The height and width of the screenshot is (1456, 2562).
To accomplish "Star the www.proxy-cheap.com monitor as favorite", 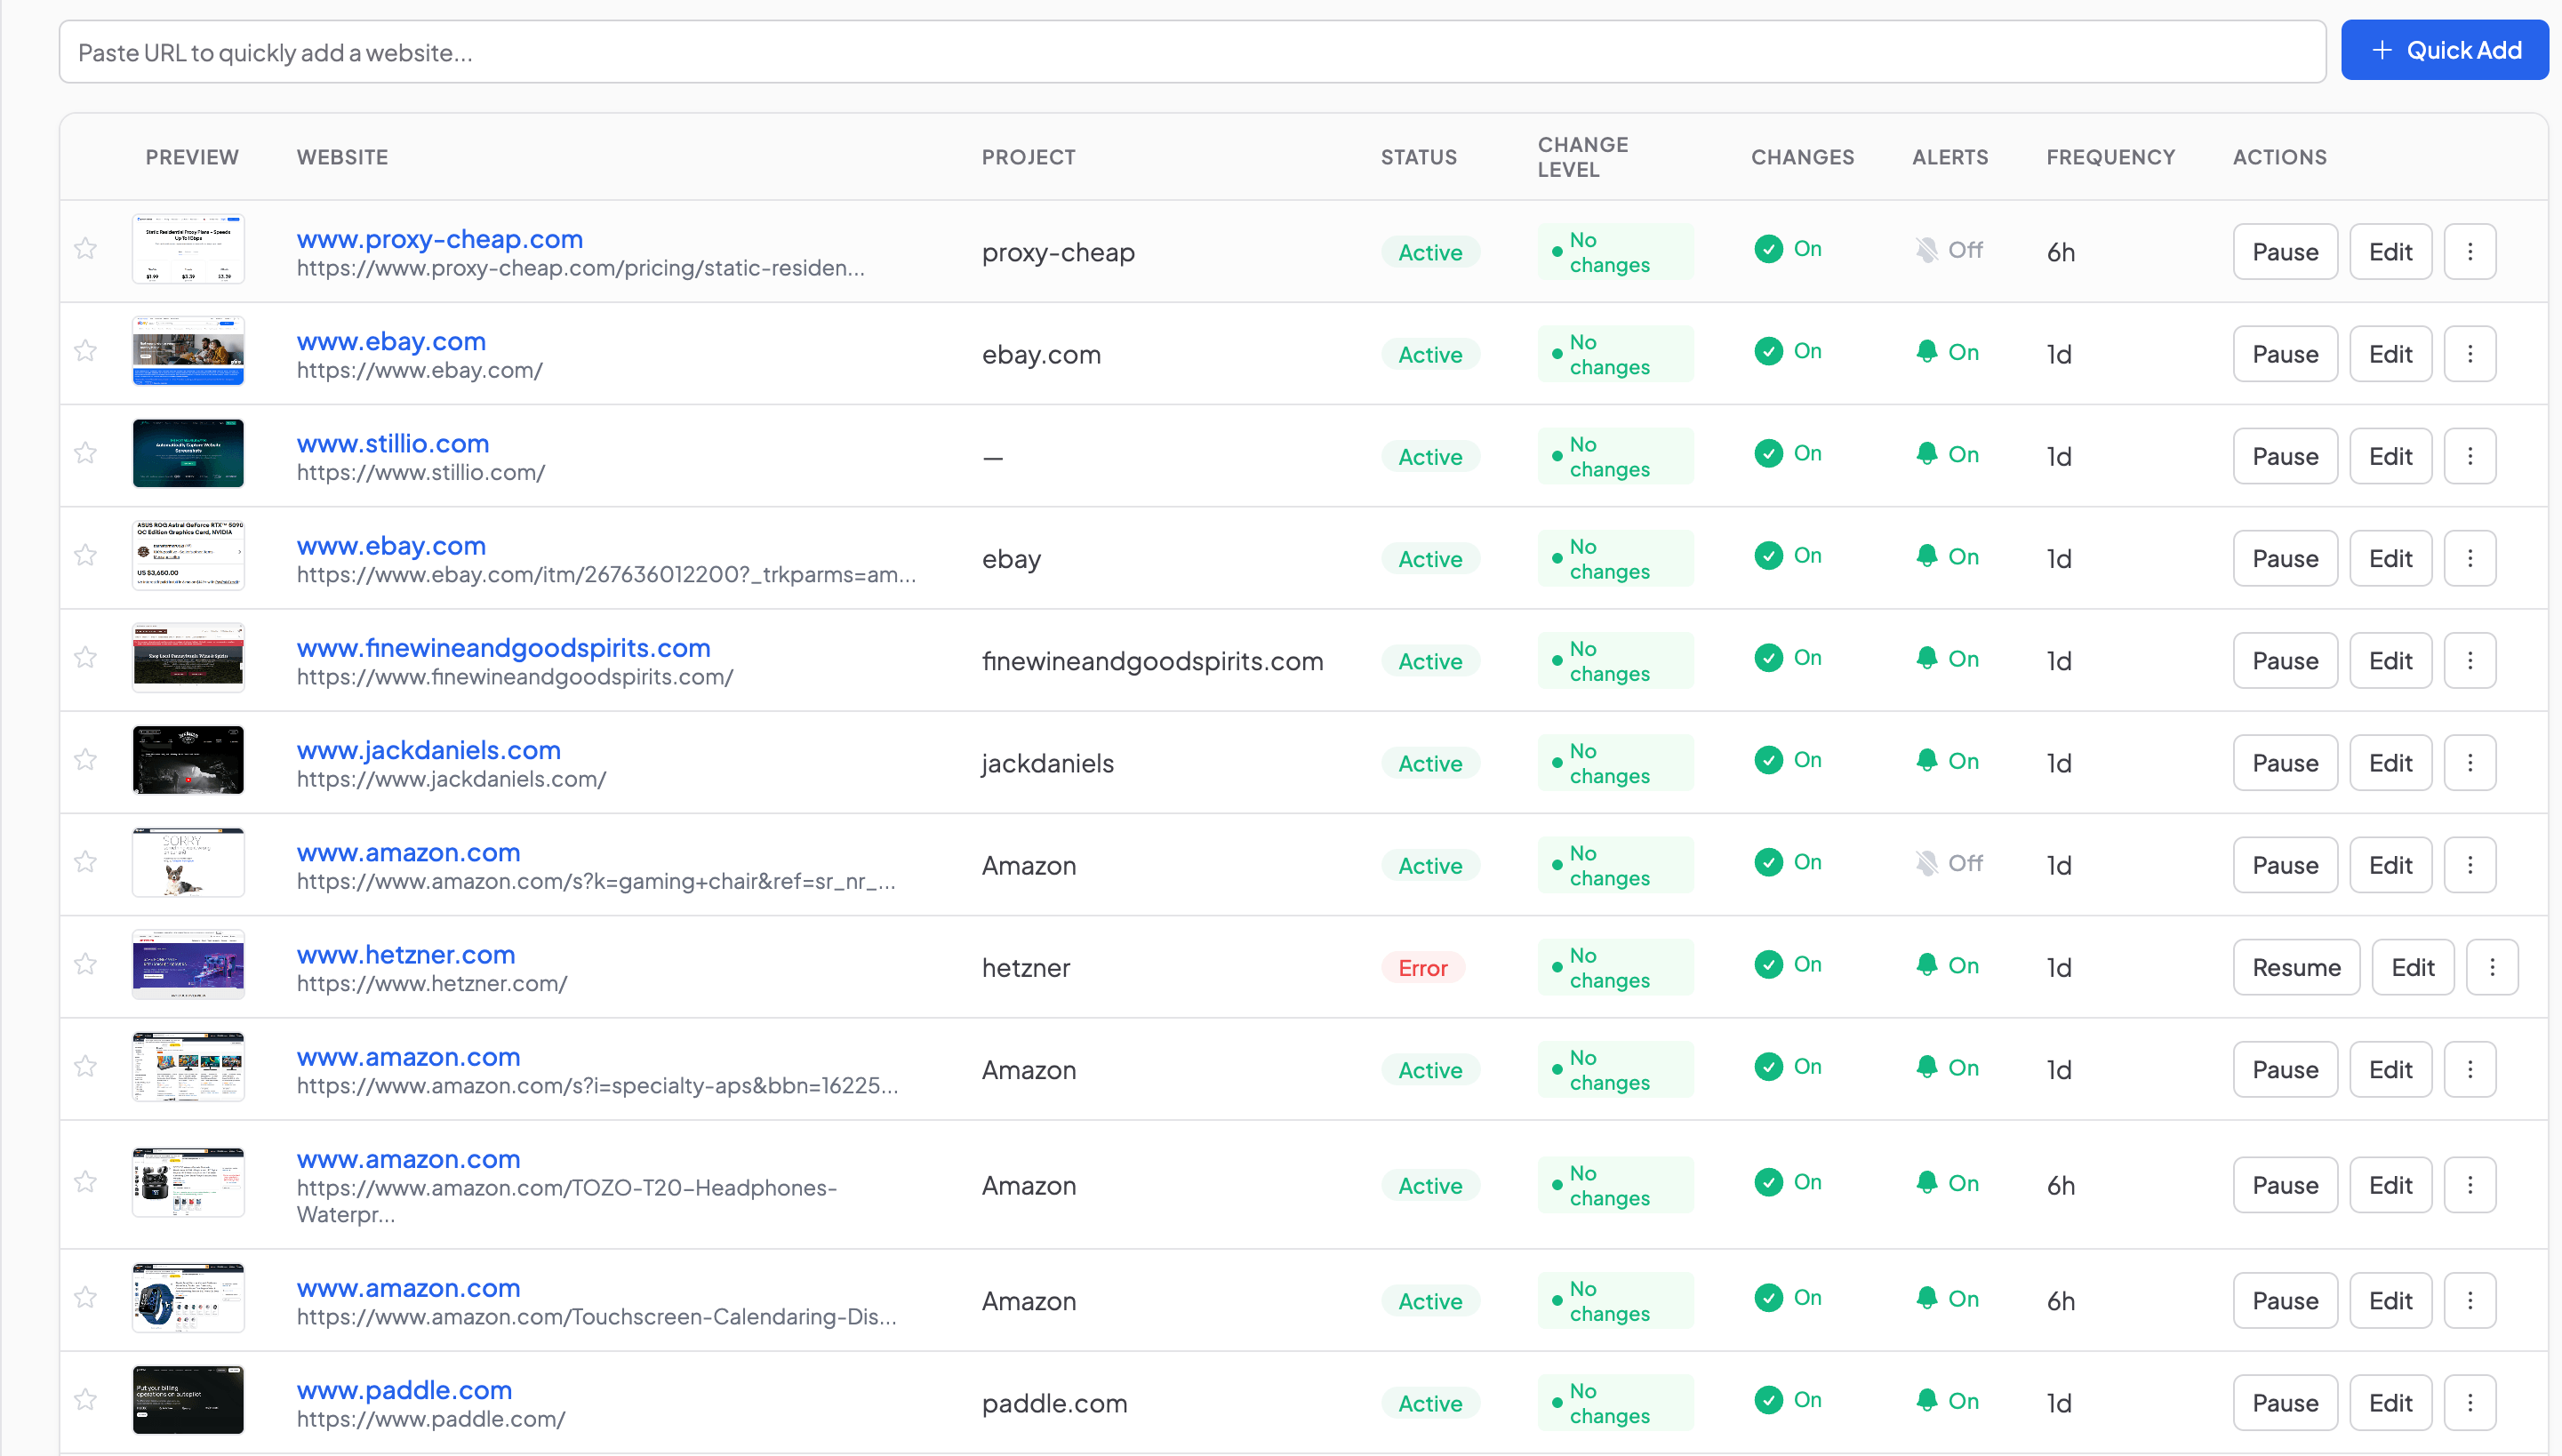I will point(85,248).
